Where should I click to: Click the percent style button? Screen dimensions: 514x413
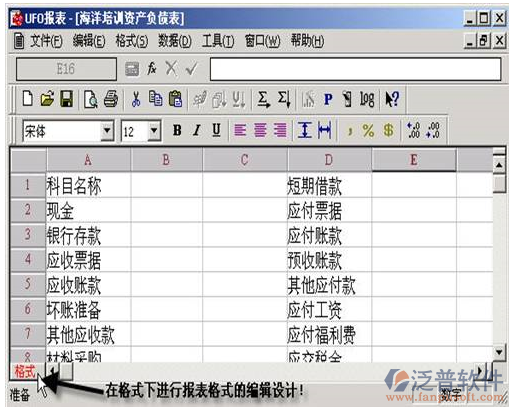368,130
